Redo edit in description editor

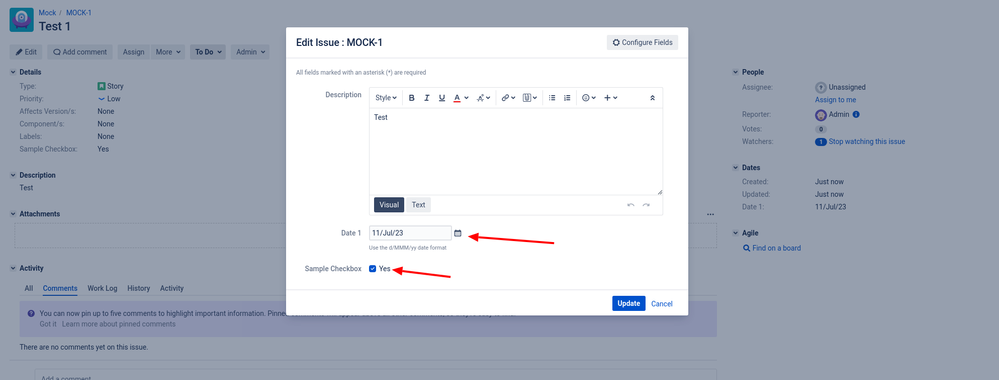pos(646,205)
